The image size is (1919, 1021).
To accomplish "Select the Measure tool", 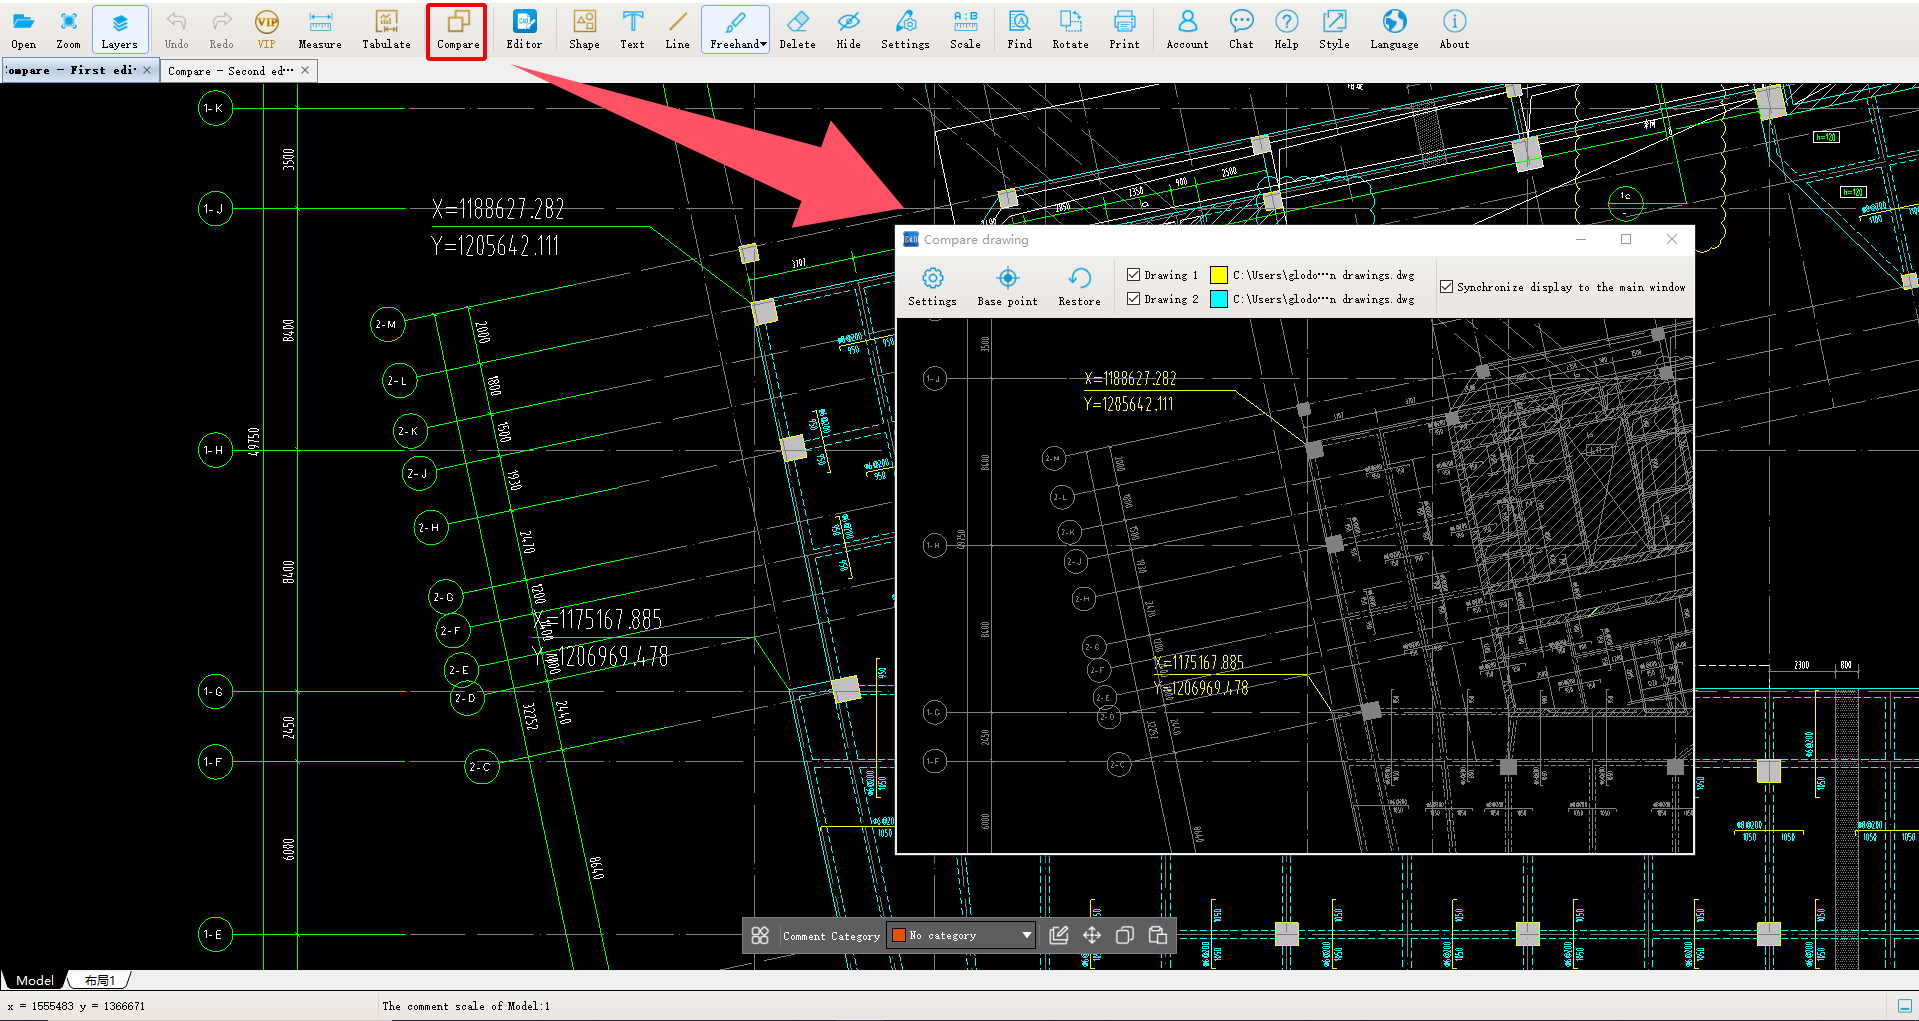I will coord(319,30).
